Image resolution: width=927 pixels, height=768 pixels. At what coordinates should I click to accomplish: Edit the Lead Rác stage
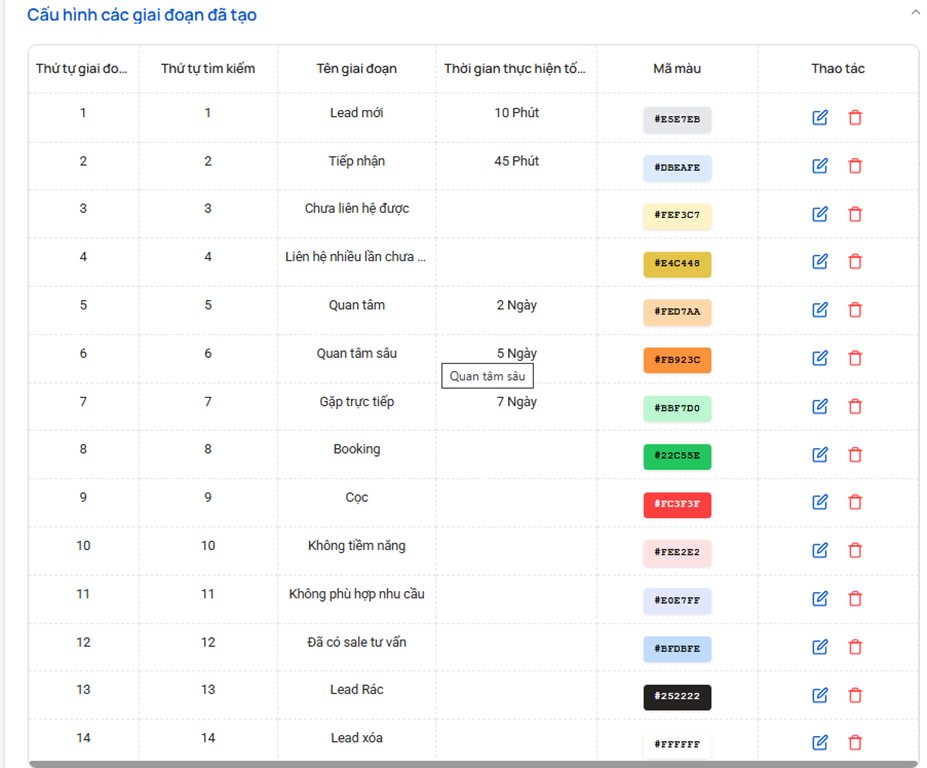pyautogui.click(x=819, y=695)
